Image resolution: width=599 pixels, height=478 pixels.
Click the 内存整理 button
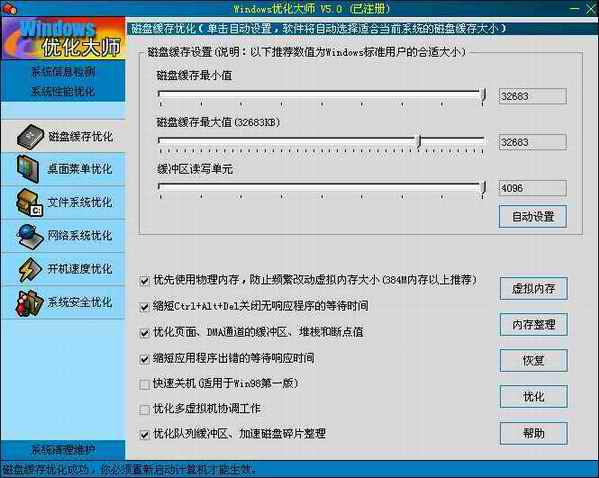534,324
